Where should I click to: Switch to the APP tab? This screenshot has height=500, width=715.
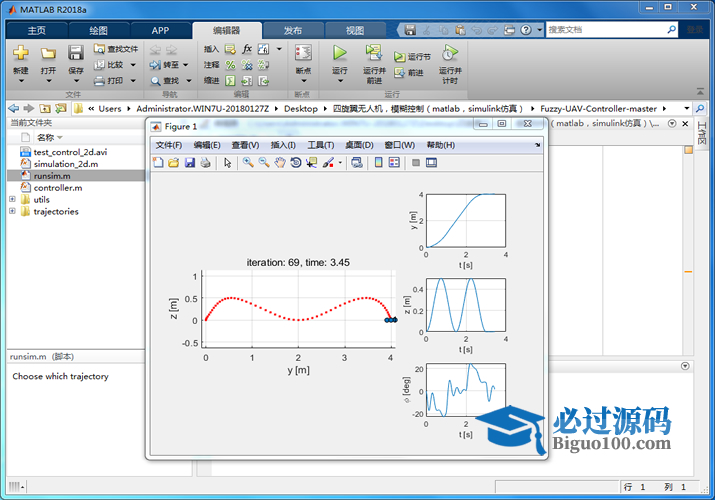[x=161, y=31]
